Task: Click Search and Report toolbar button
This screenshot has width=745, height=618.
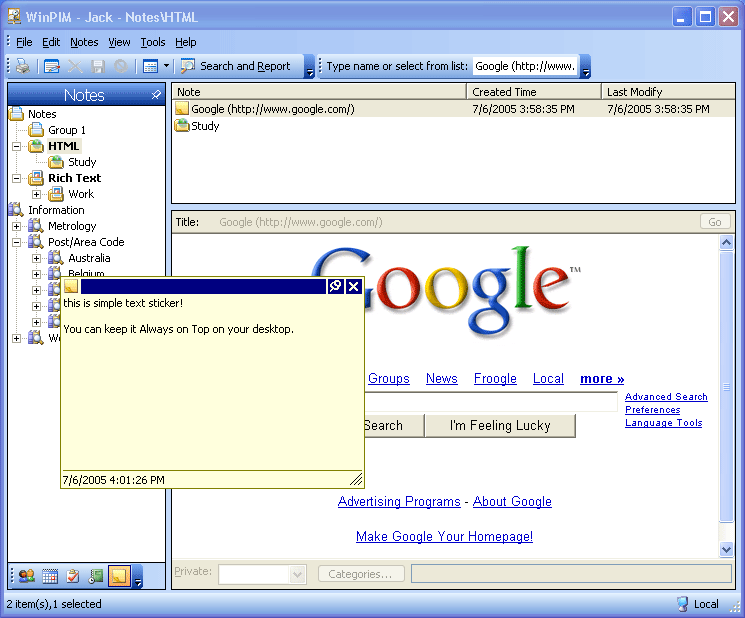Action: (x=236, y=66)
